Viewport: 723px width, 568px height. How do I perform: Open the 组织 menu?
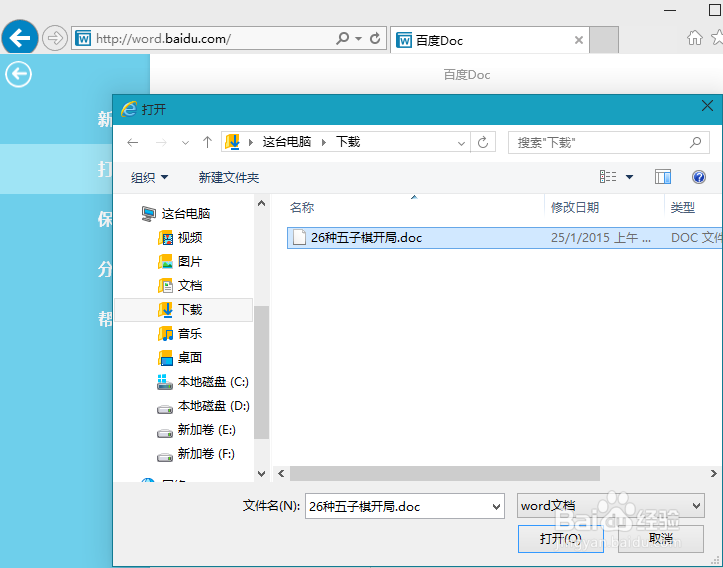coord(149,178)
